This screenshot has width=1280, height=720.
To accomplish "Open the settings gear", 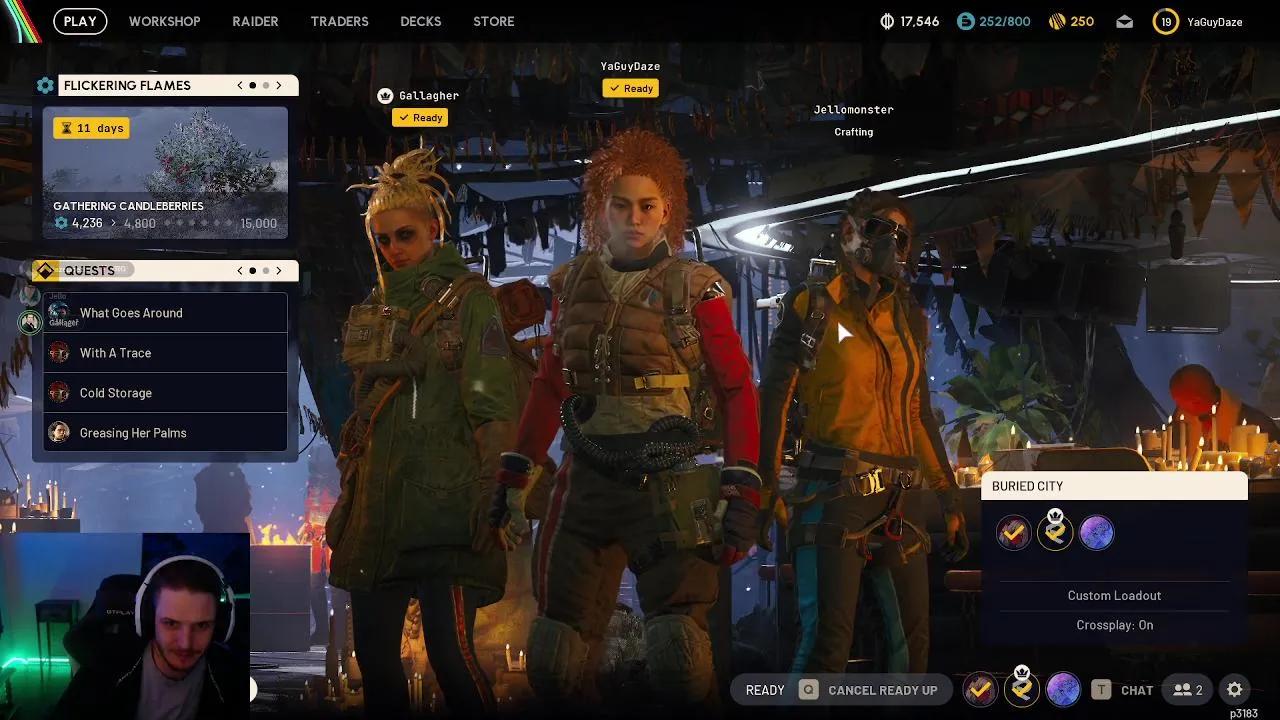I will [1235, 690].
